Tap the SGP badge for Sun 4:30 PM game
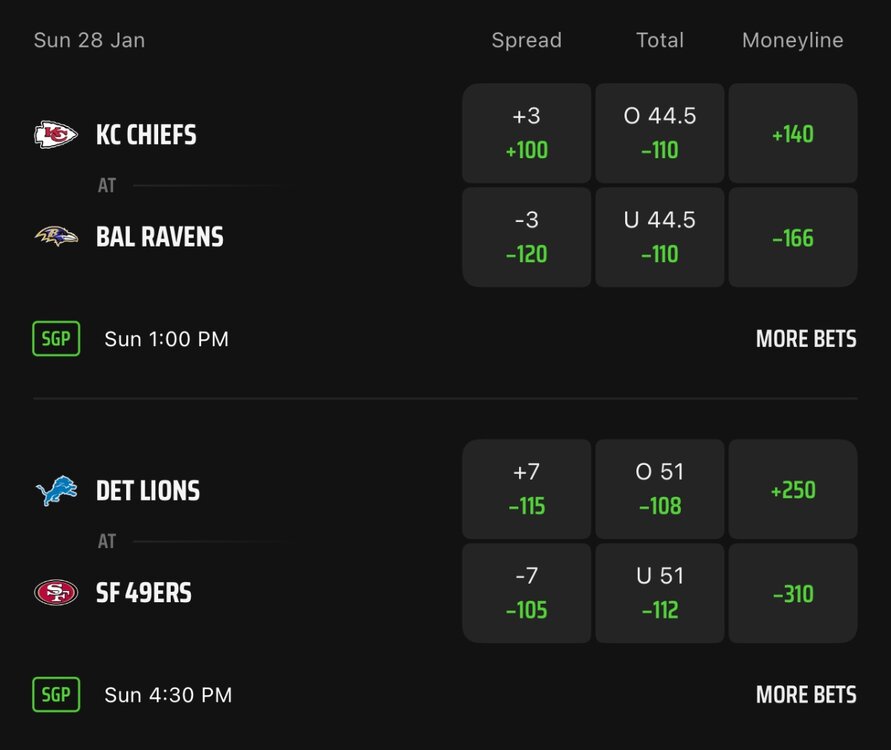891x750 pixels. pyautogui.click(x=55, y=695)
